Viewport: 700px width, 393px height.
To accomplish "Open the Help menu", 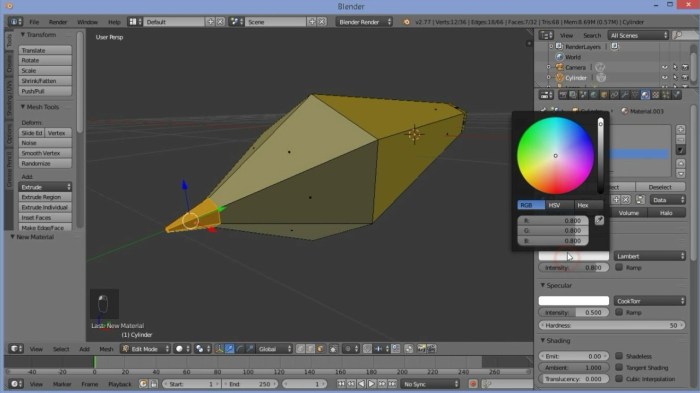I will (x=114, y=22).
